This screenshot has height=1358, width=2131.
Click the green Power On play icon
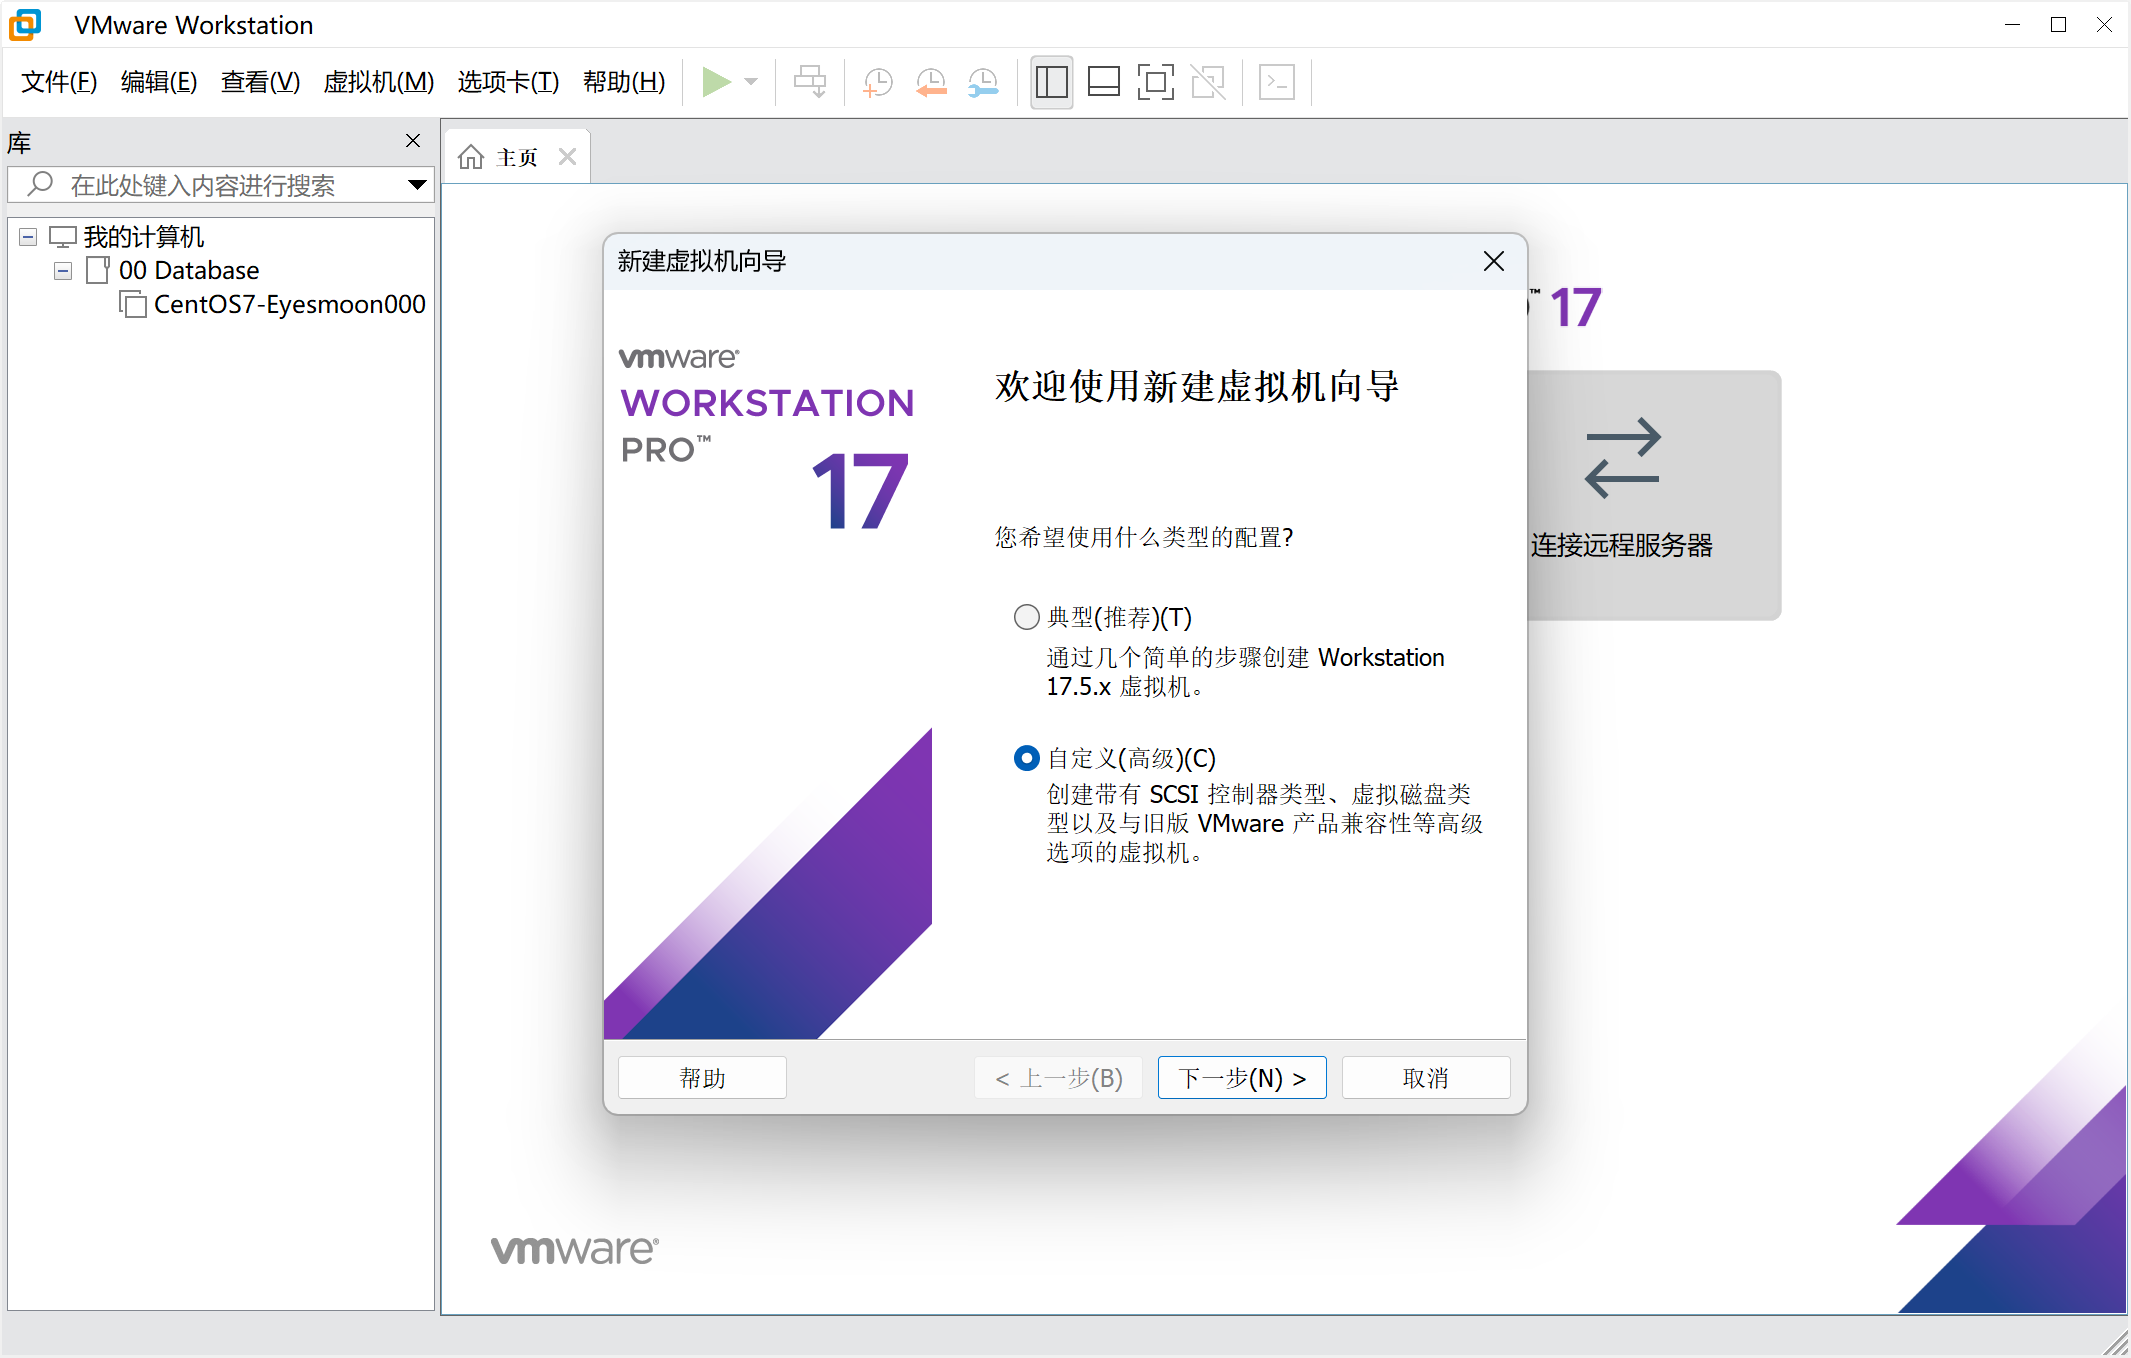716,82
